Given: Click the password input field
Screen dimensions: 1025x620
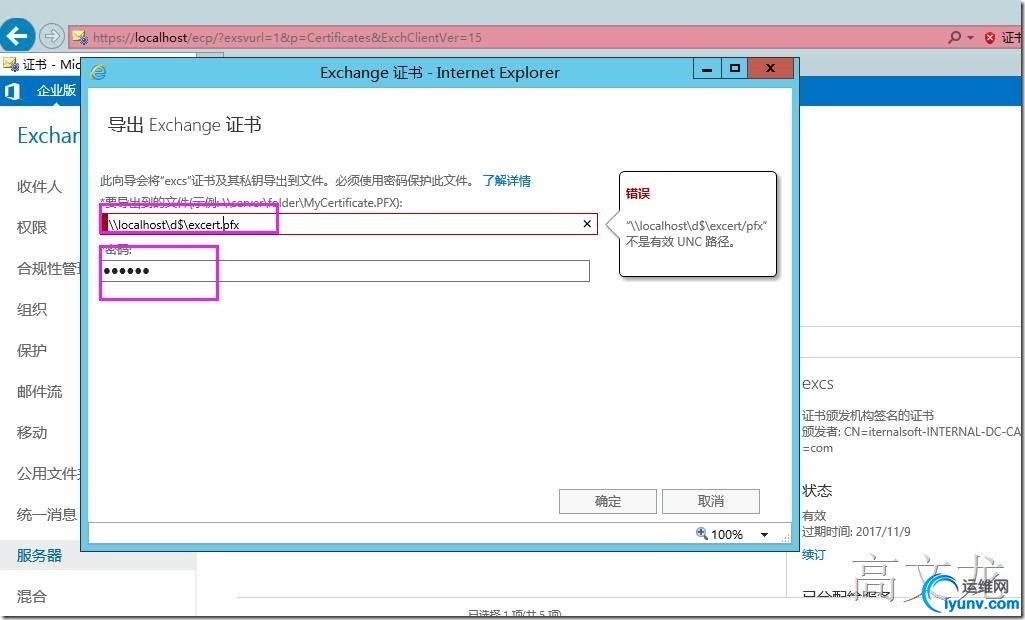Looking at the screenshot, I should (345, 271).
